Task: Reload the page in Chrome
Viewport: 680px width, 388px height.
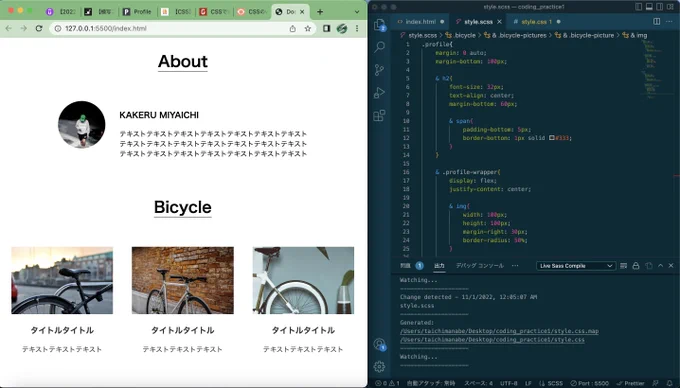Action: pyautogui.click(x=39, y=28)
